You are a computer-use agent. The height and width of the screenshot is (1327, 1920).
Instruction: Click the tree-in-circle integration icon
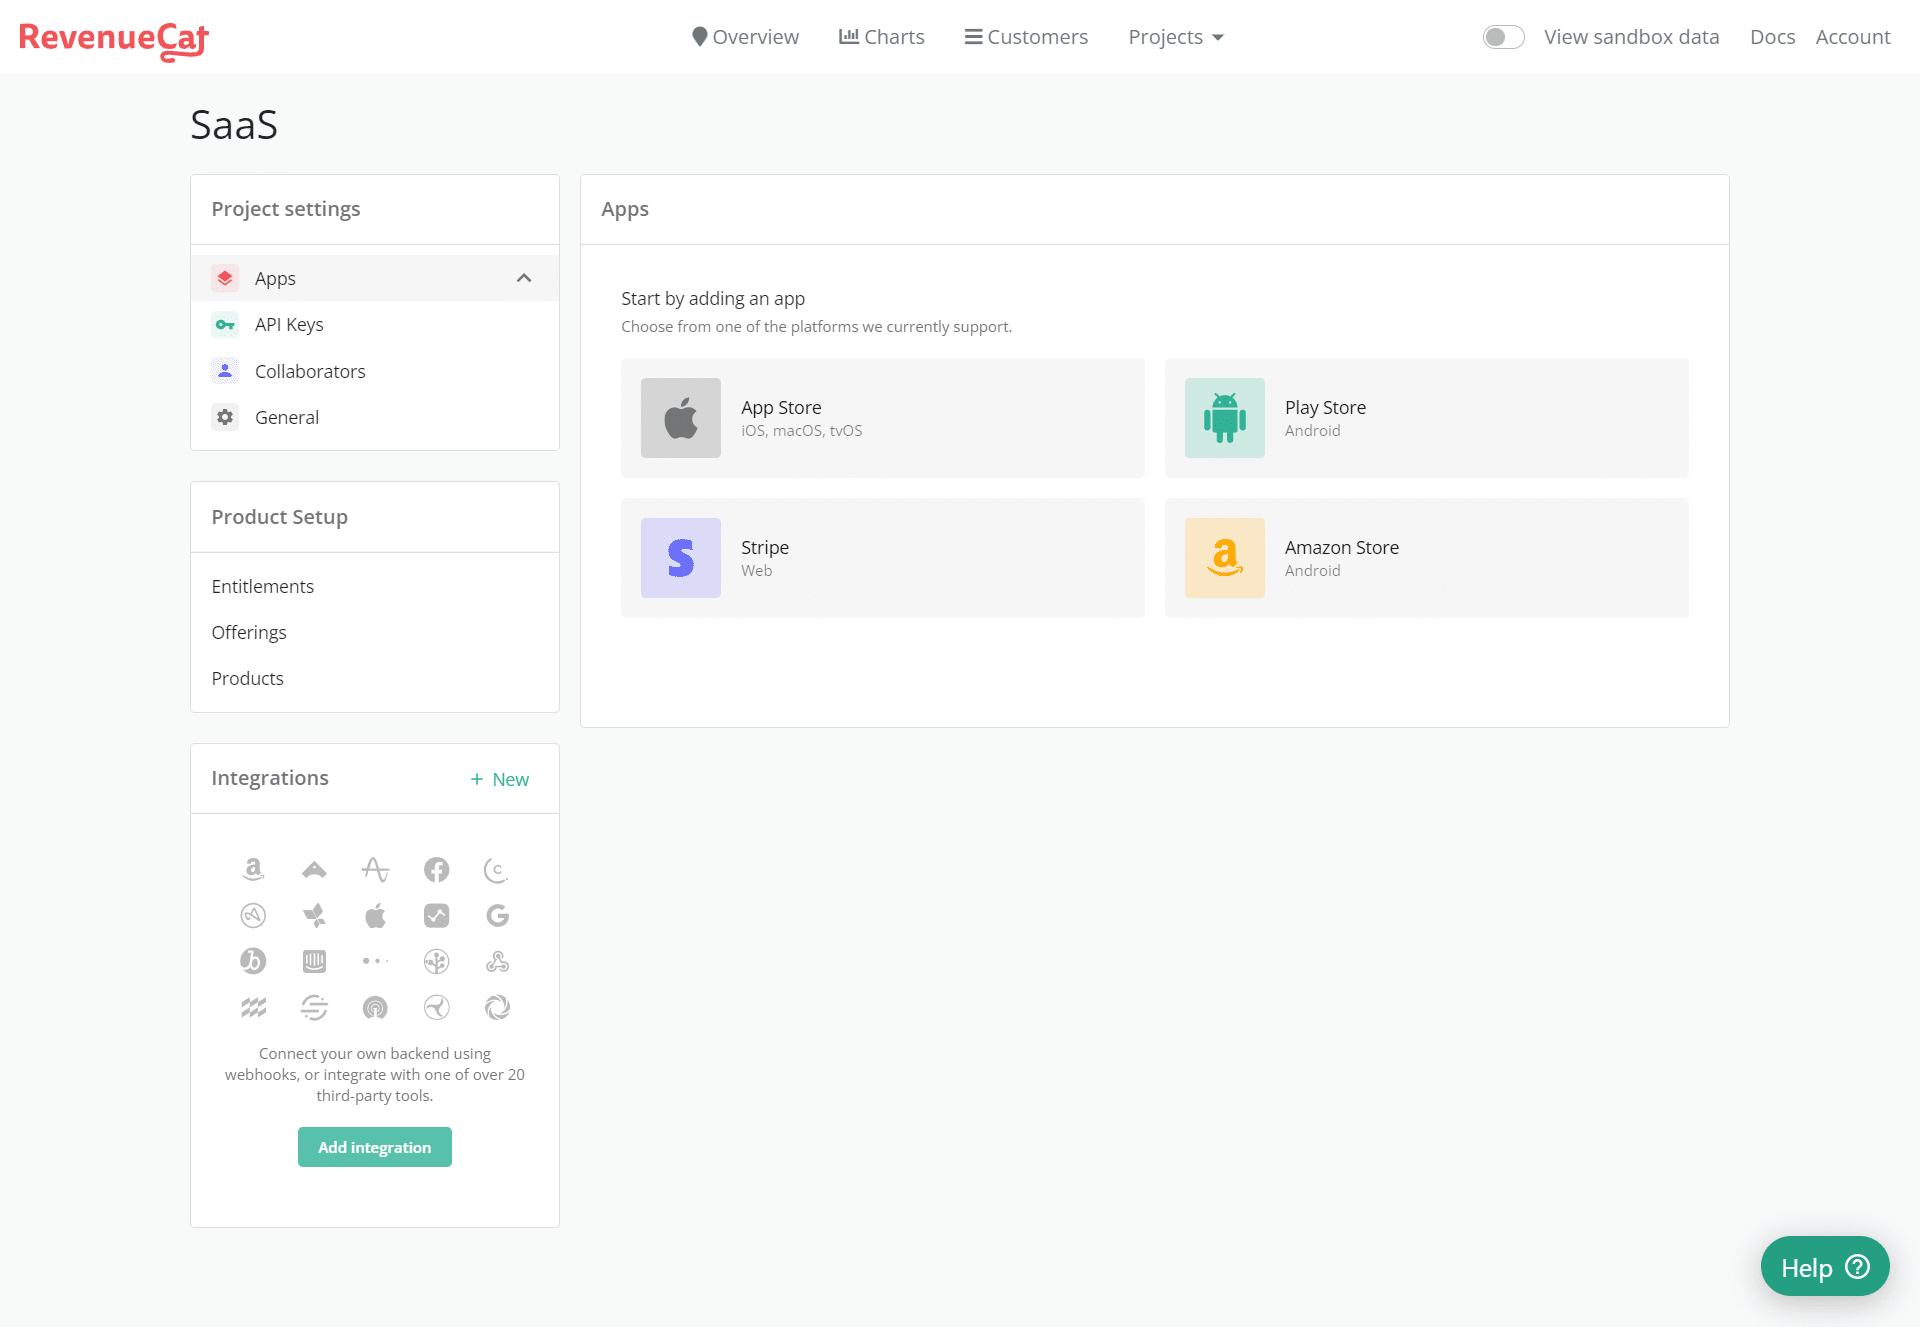[436, 962]
